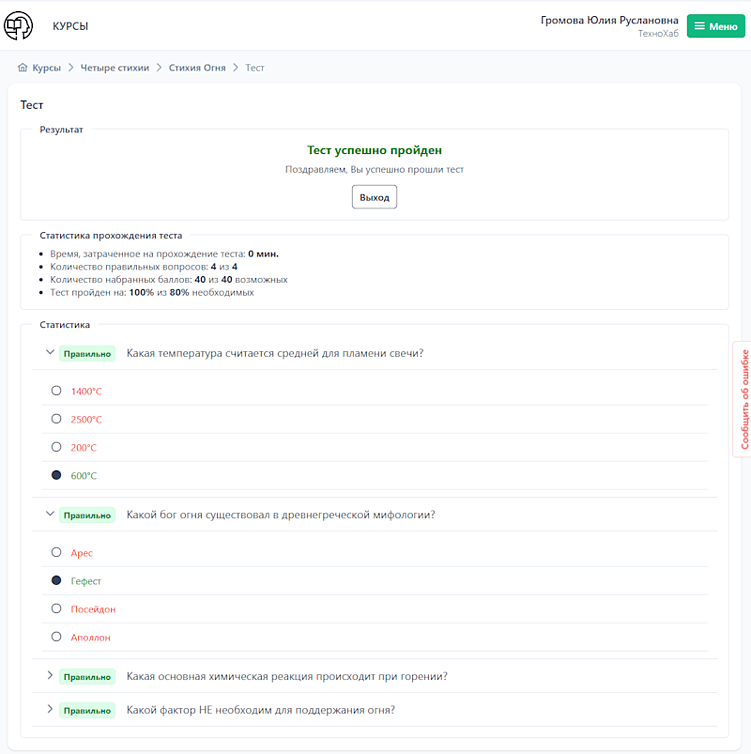The width and height of the screenshot is (751, 754).
Task: Click the home icon in breadcrumbs
Action: click(x=23, y=67)
